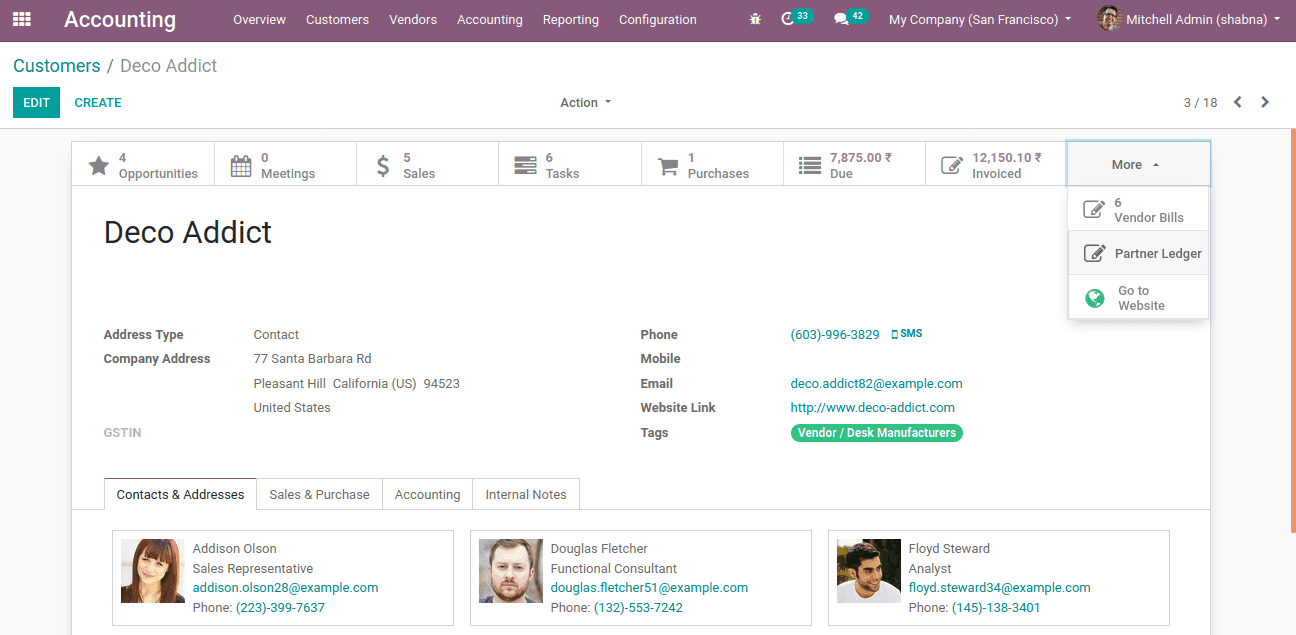Image resolution: width=1296 pixels, height=635 pixels.
Task: Click the Purchases shopping cart icon
Action: [667, 166]
